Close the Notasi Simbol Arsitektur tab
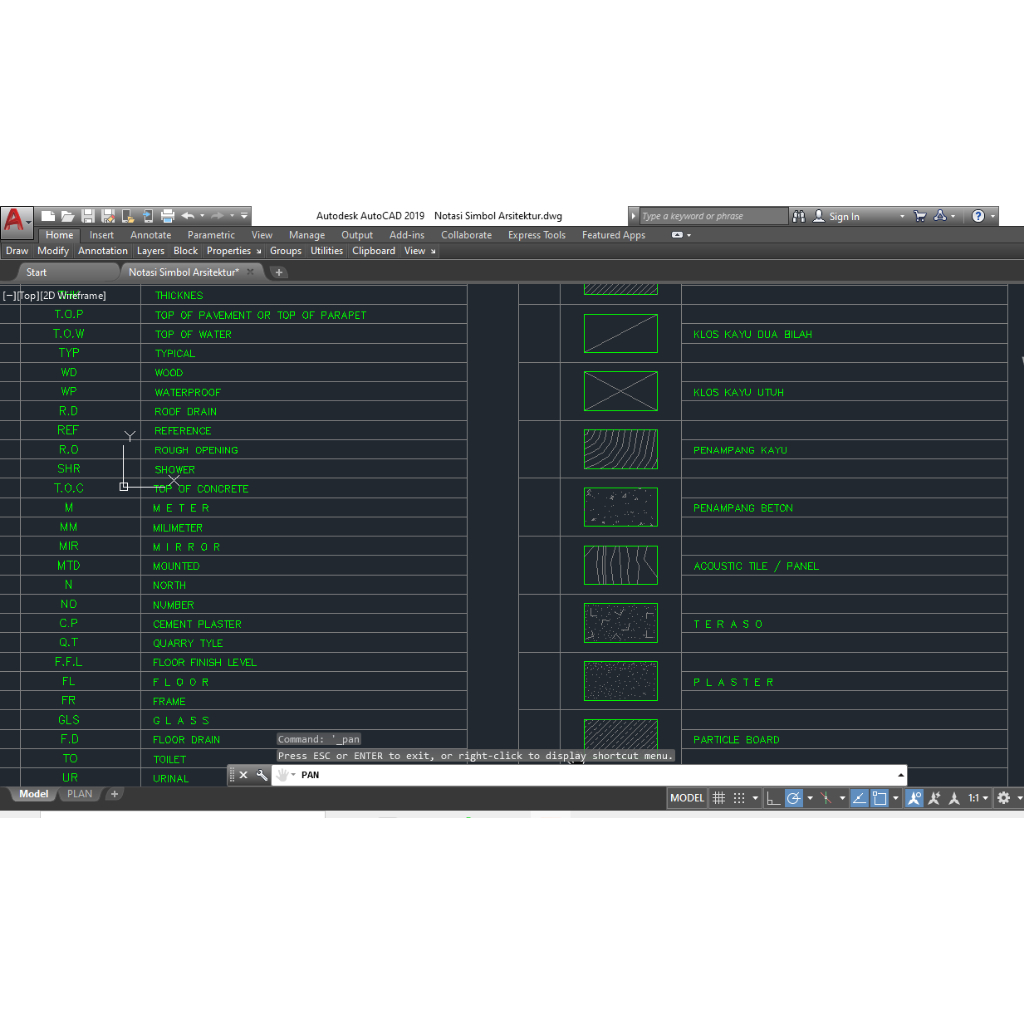Image resolution: width=1024 pixels, height=1024 pixels. 250,272
